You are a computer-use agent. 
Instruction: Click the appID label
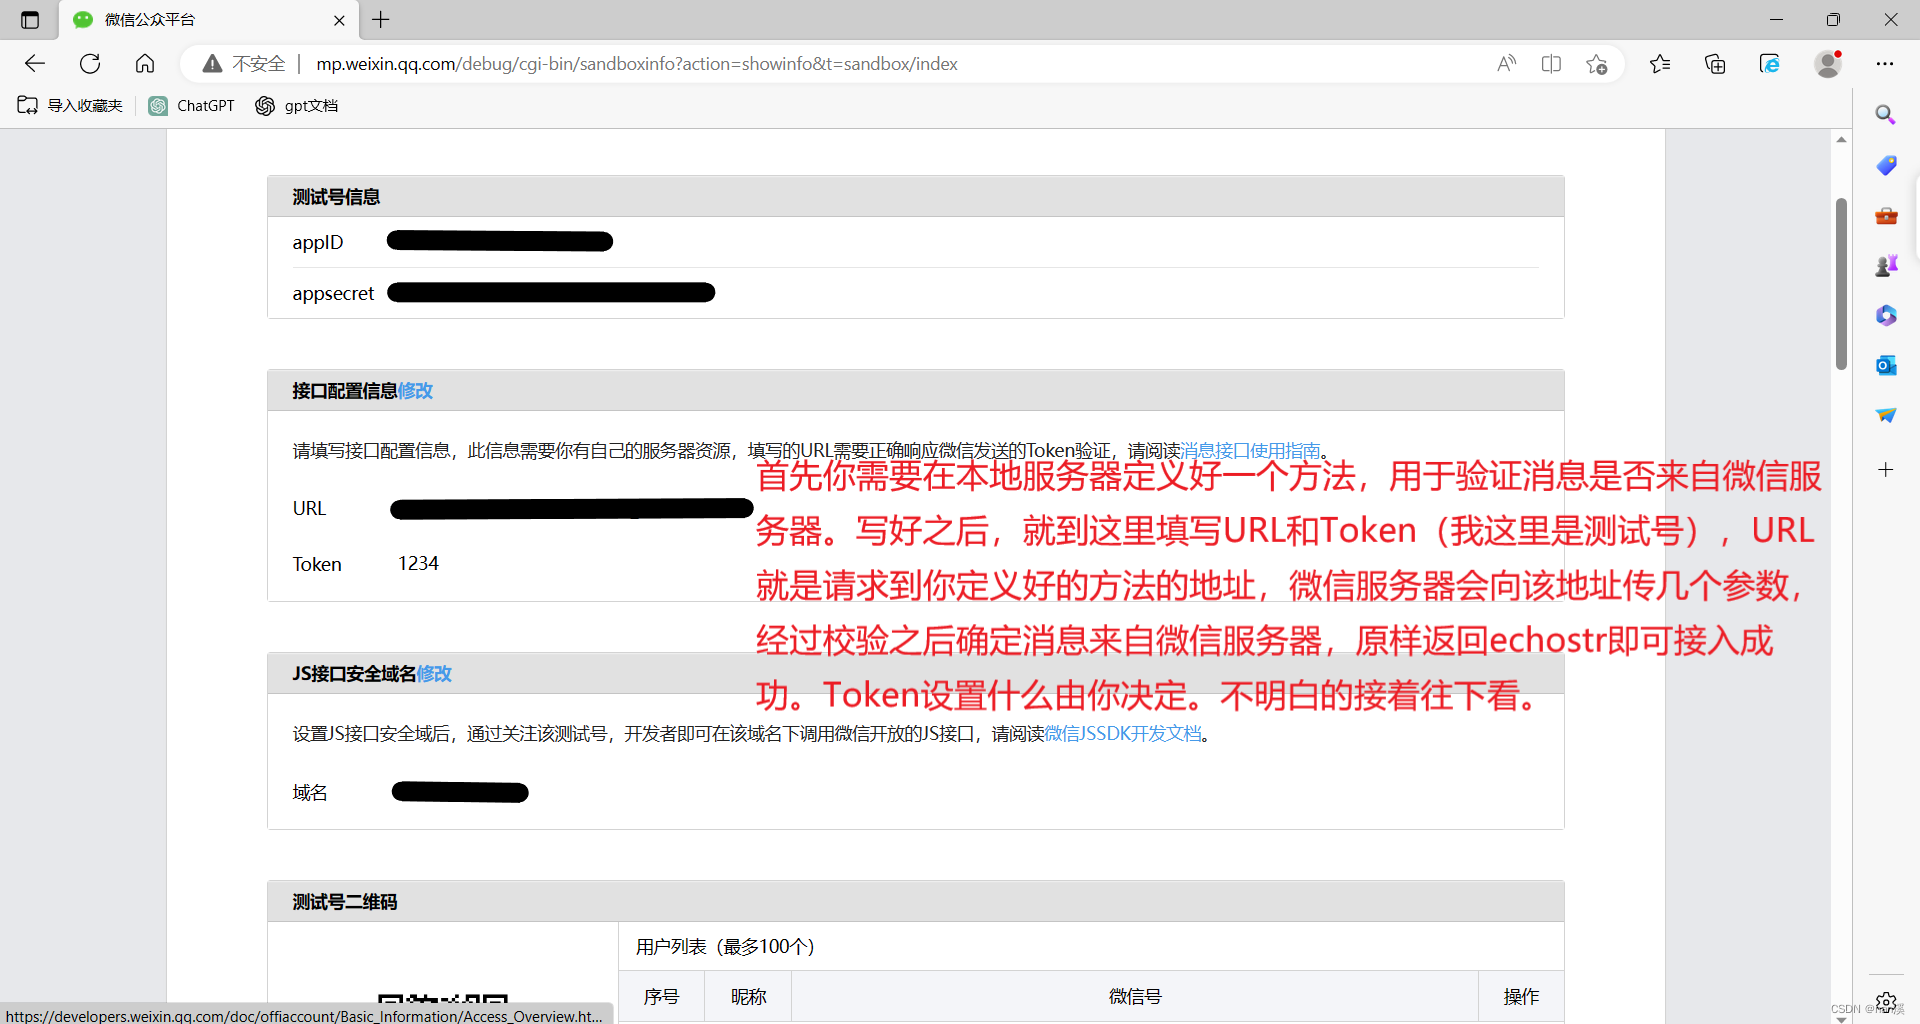(x=318, y=242)
